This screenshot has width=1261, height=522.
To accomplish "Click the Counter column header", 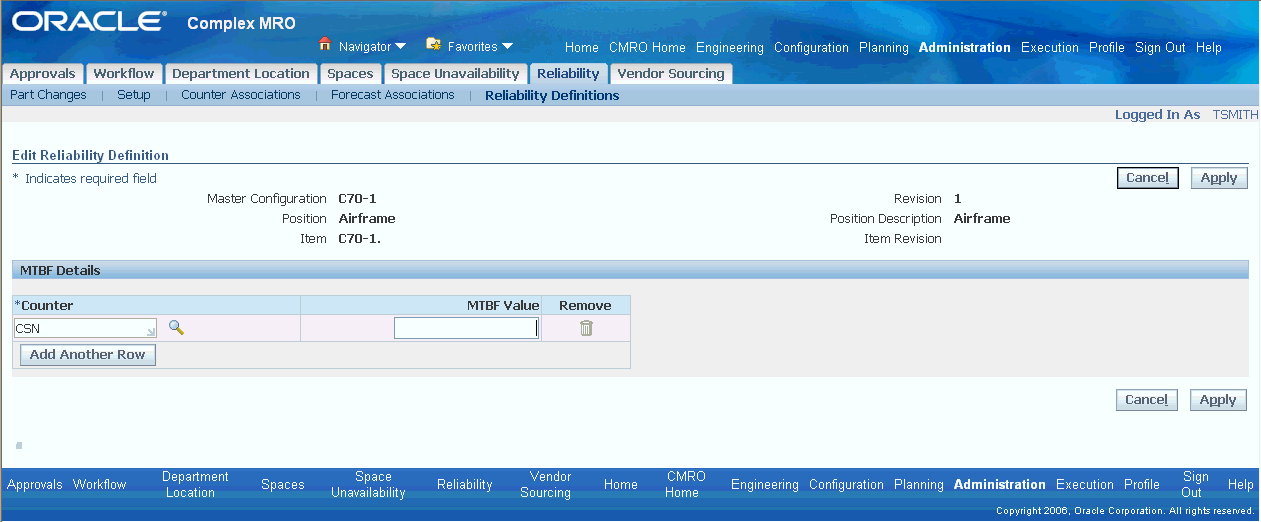I will (44, 305).
